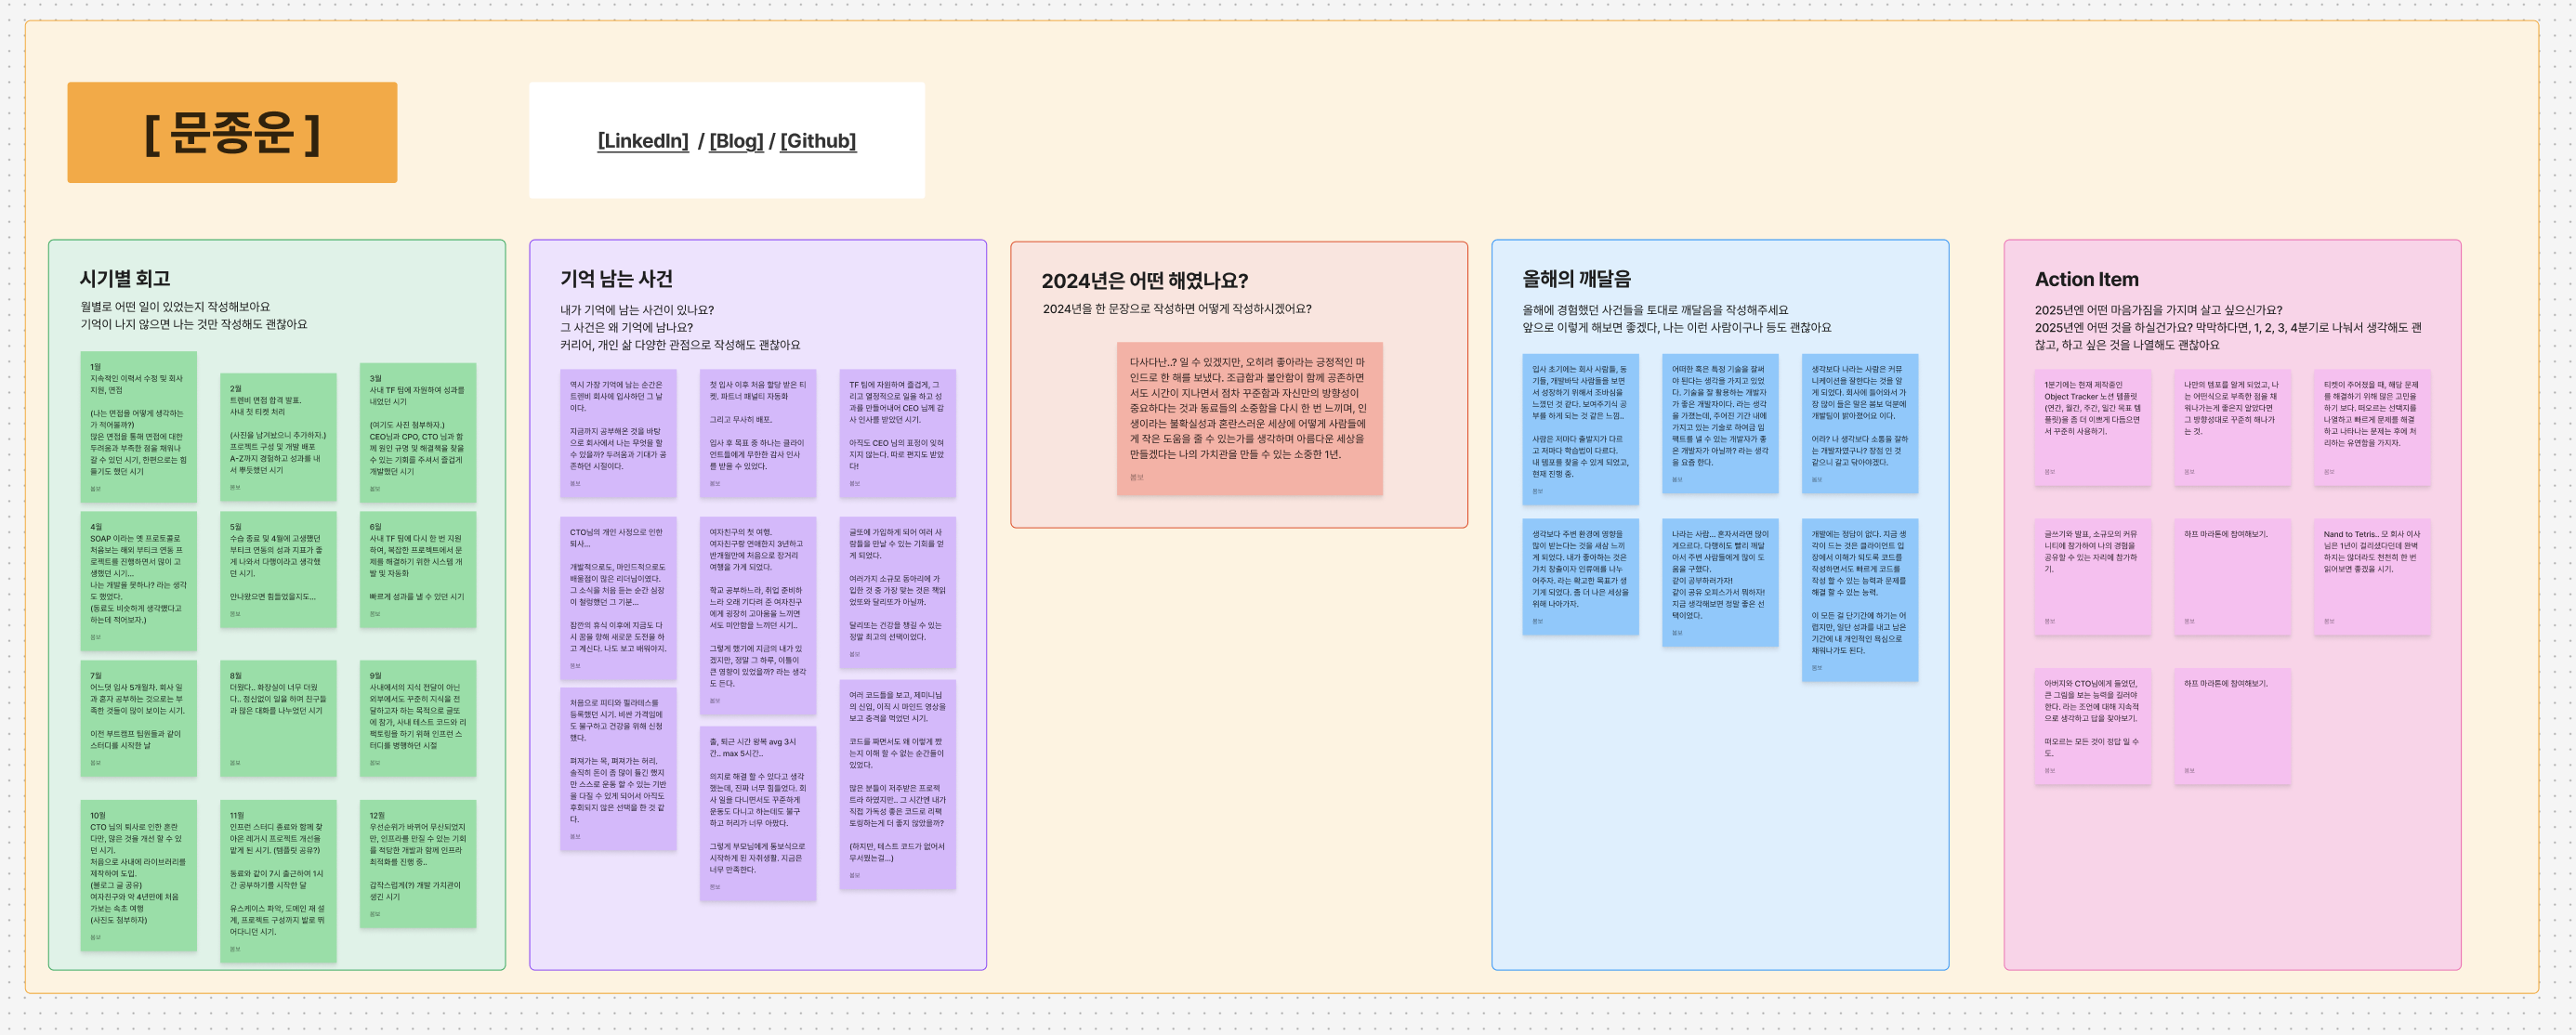
Task: Click the '2024년은 어떤 해였나요?' section heading
Action: 1144,281
